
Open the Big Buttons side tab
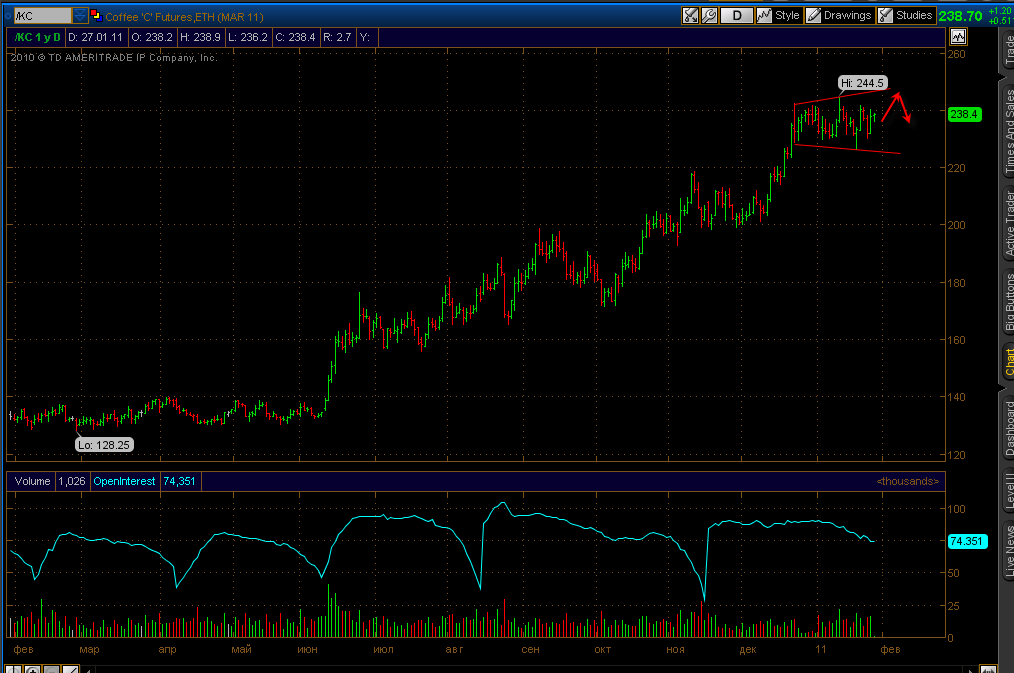(1008, 302)
